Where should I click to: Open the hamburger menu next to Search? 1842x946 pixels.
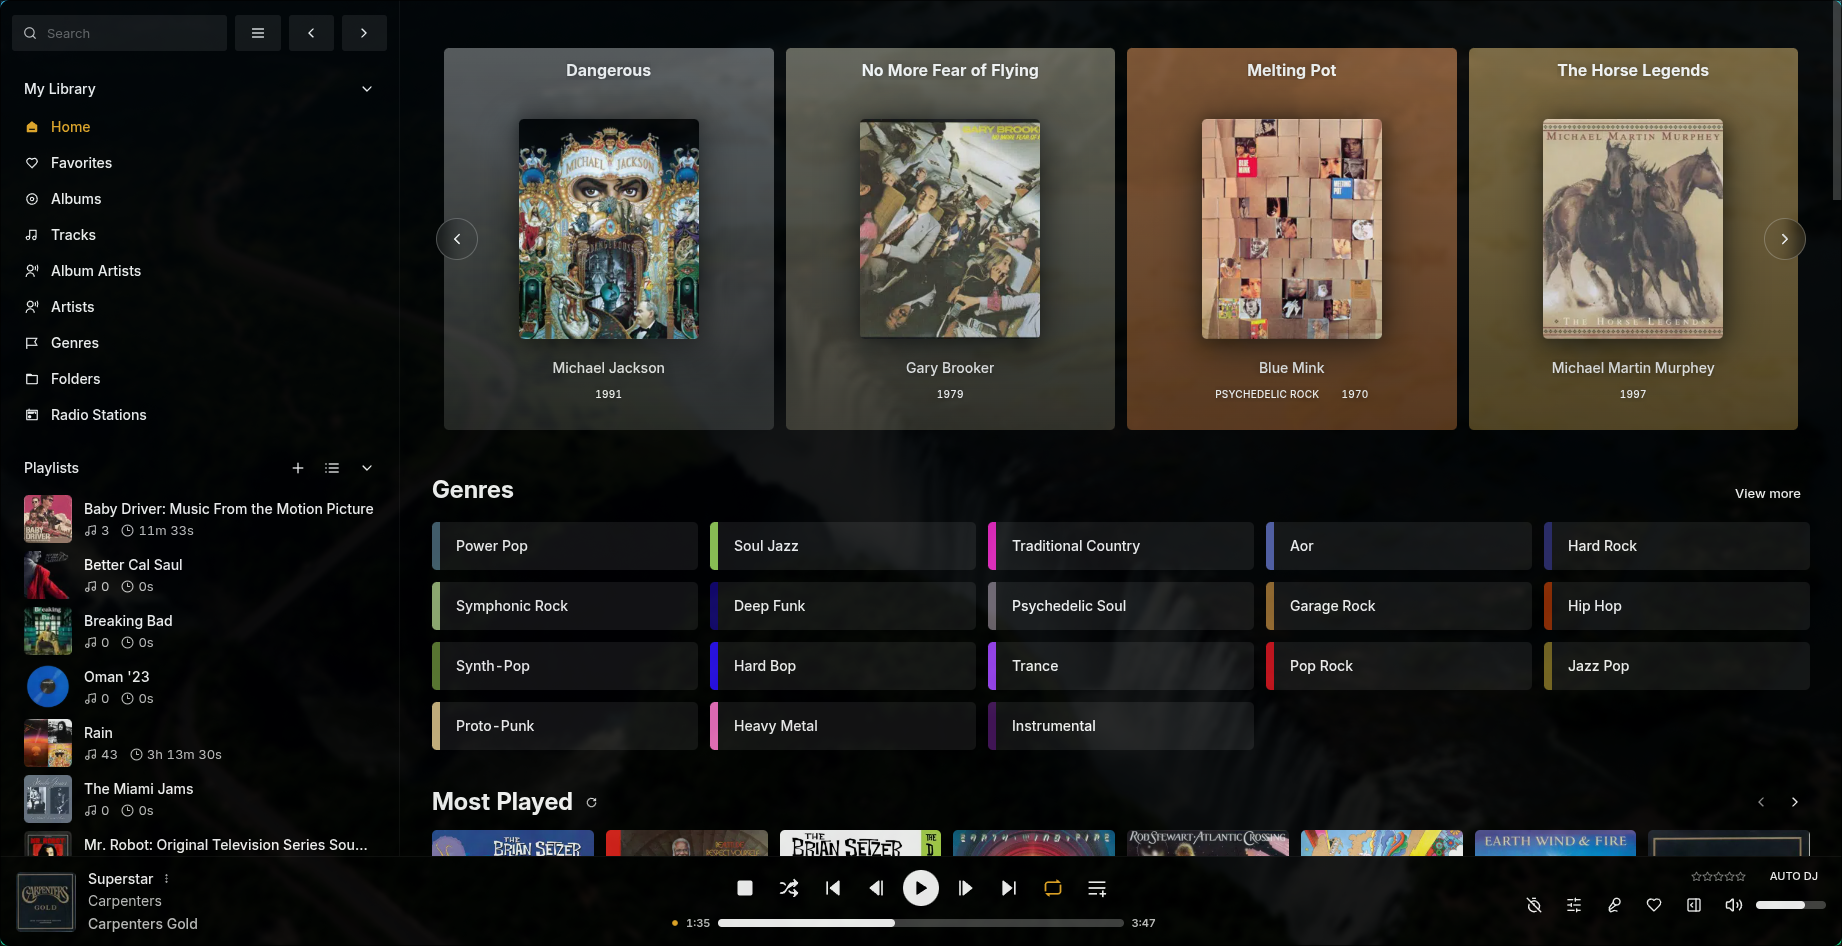258,33
